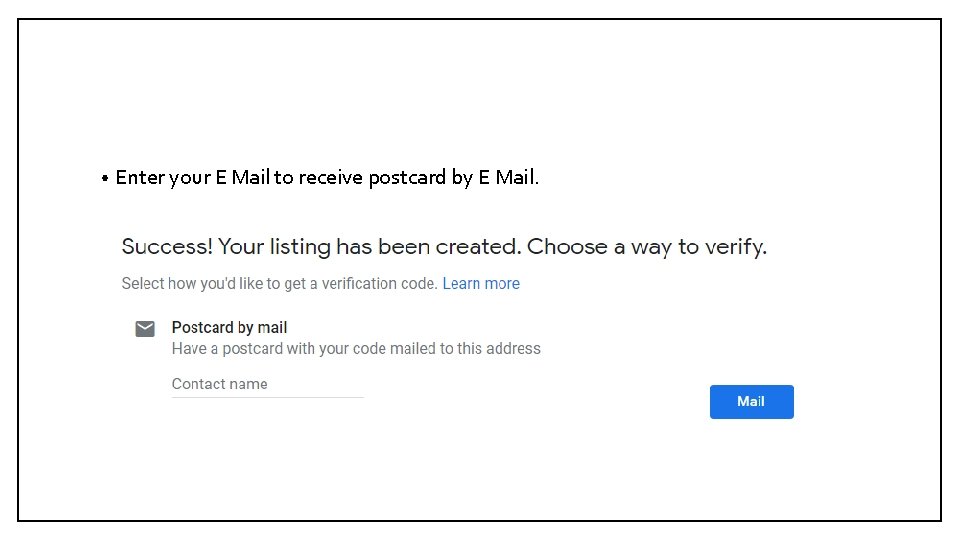The height and width of the screenshot is (540, 960).
Task: Click the word 'Postcard' in the option title
Action: click(203, 328)
